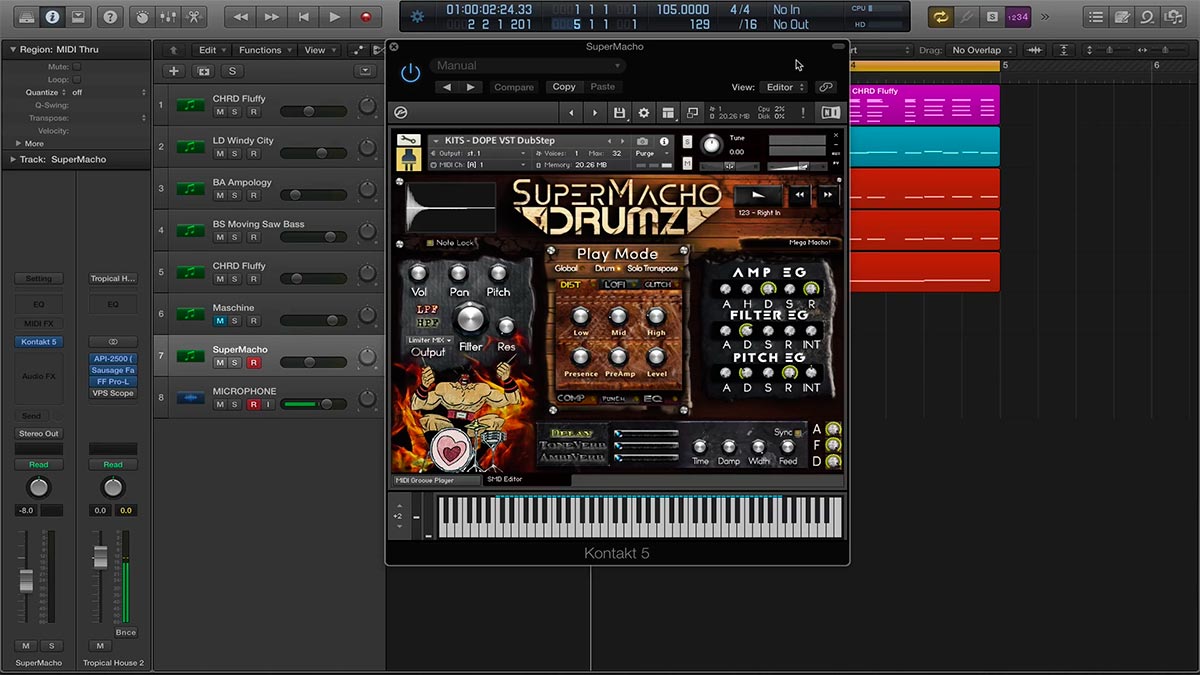Screen dimensions: 1200x675
Task: Open the Quick Help question mark icon
Action: 110,17
